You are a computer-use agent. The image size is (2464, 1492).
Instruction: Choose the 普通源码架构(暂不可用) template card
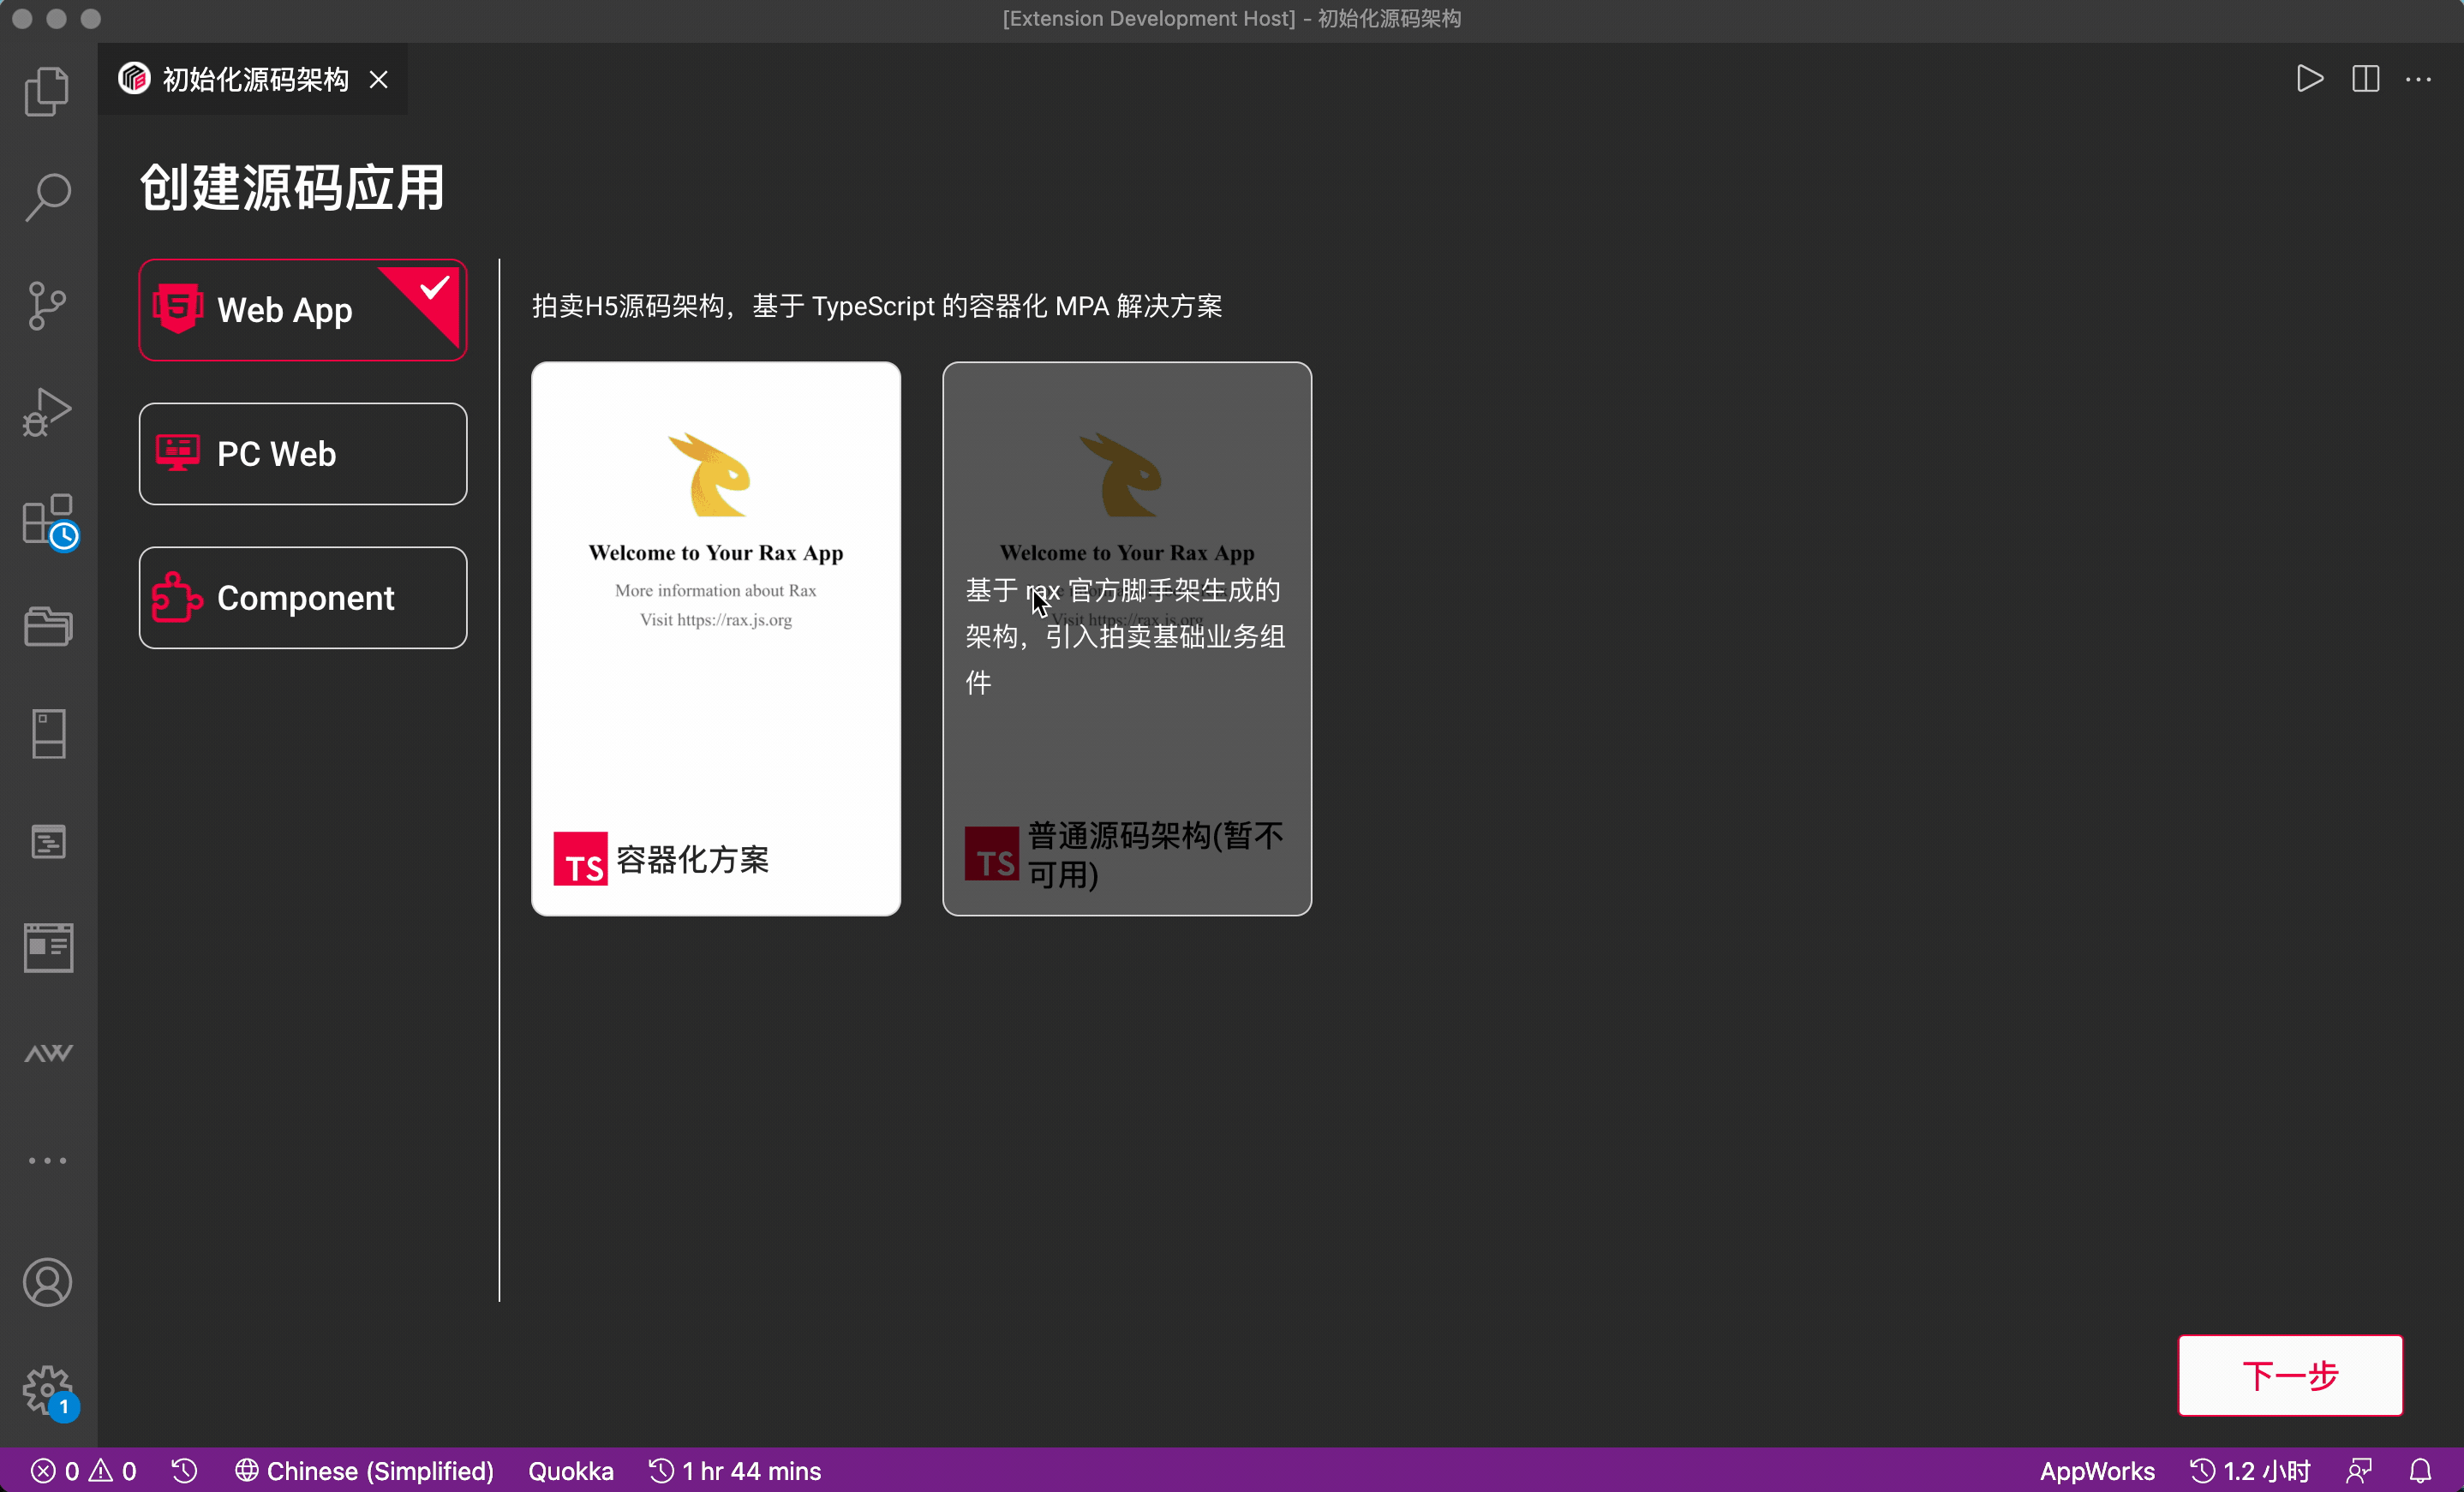(1127, 639)
